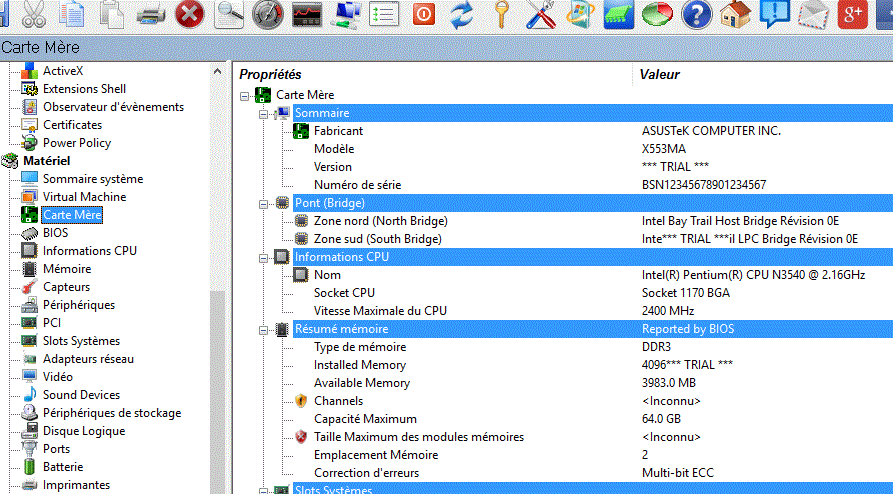
Task: Collapse the Pont (Bridge) section
Action: [264, 204]
